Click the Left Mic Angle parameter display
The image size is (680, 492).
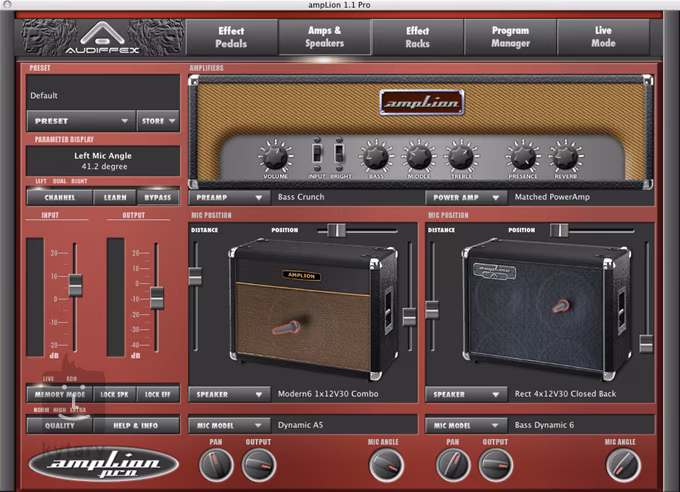(103, 160)
